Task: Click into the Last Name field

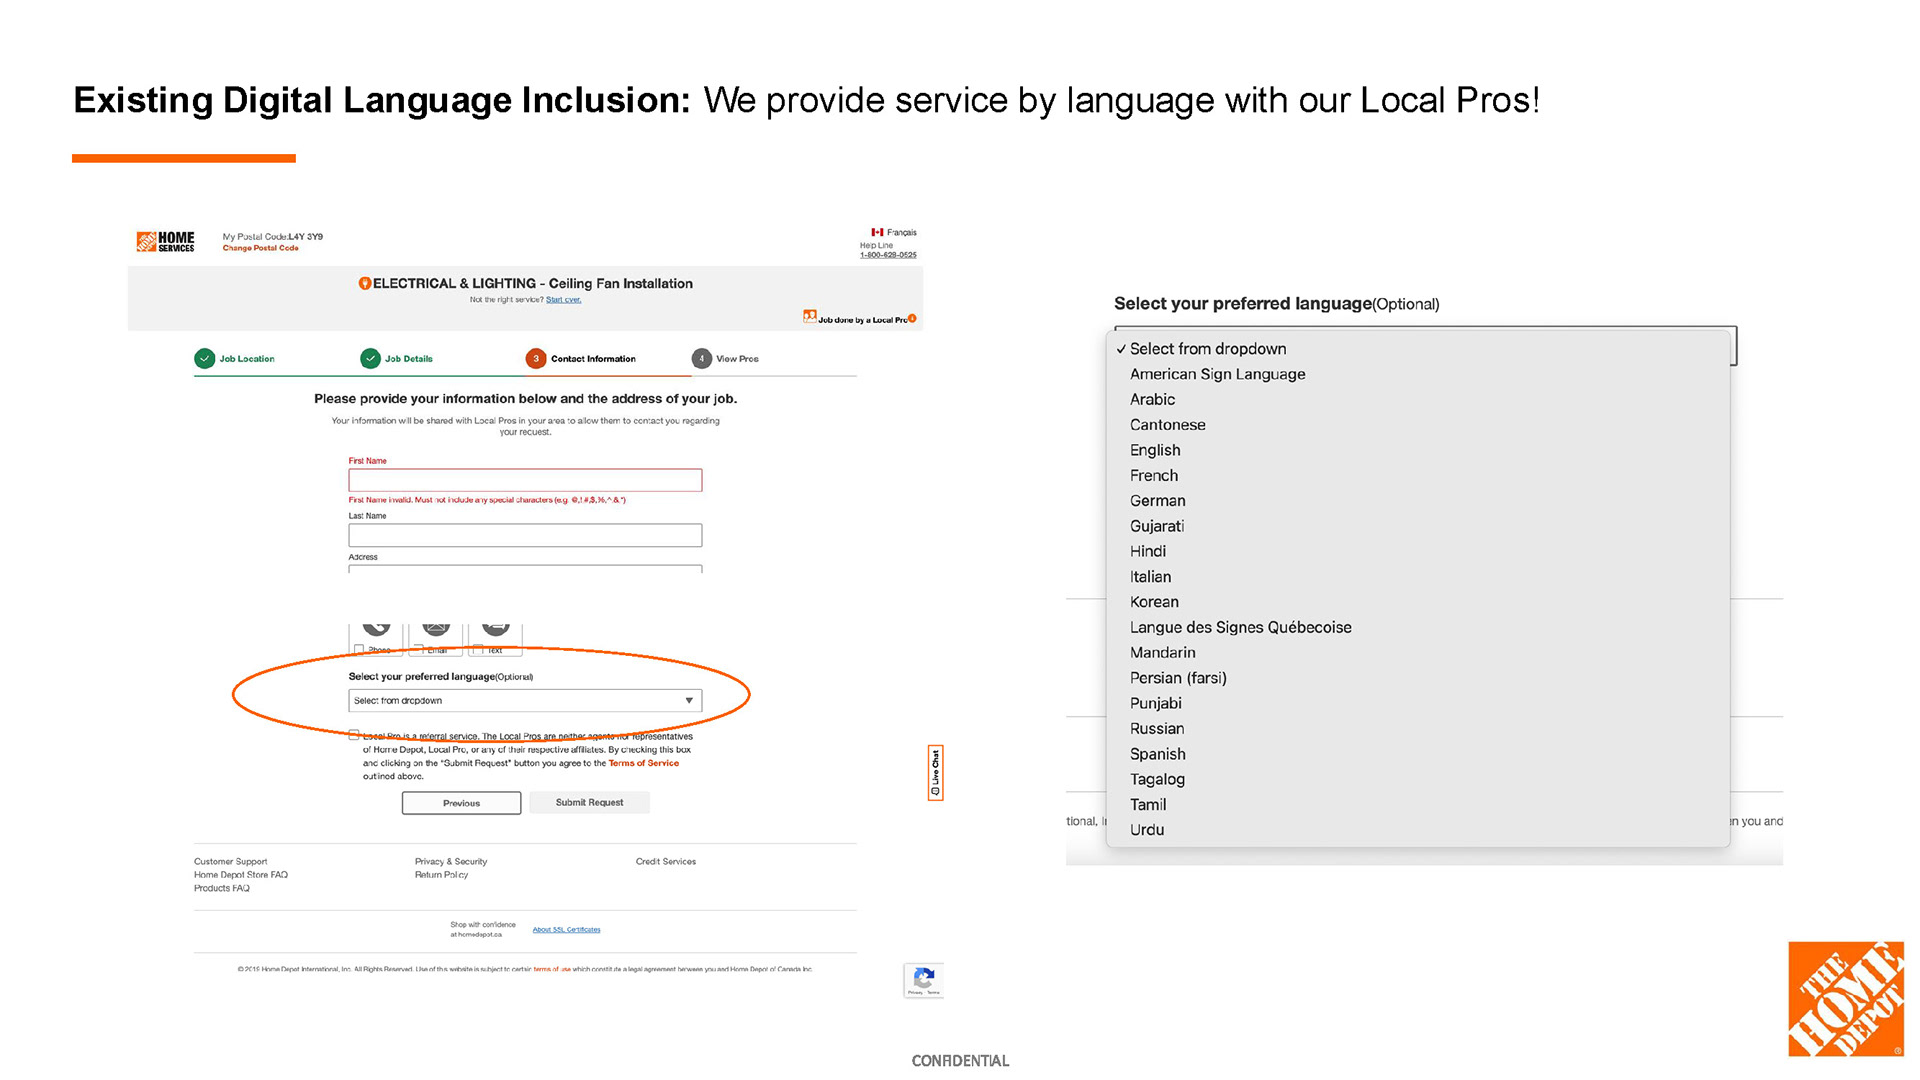Action: [x=525, y=535]
